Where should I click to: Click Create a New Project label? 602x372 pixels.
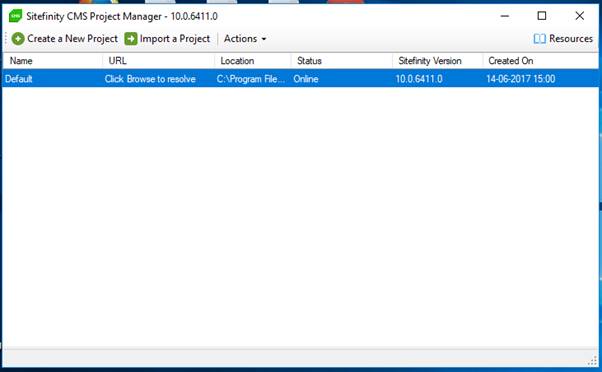[x=73, y=39]
